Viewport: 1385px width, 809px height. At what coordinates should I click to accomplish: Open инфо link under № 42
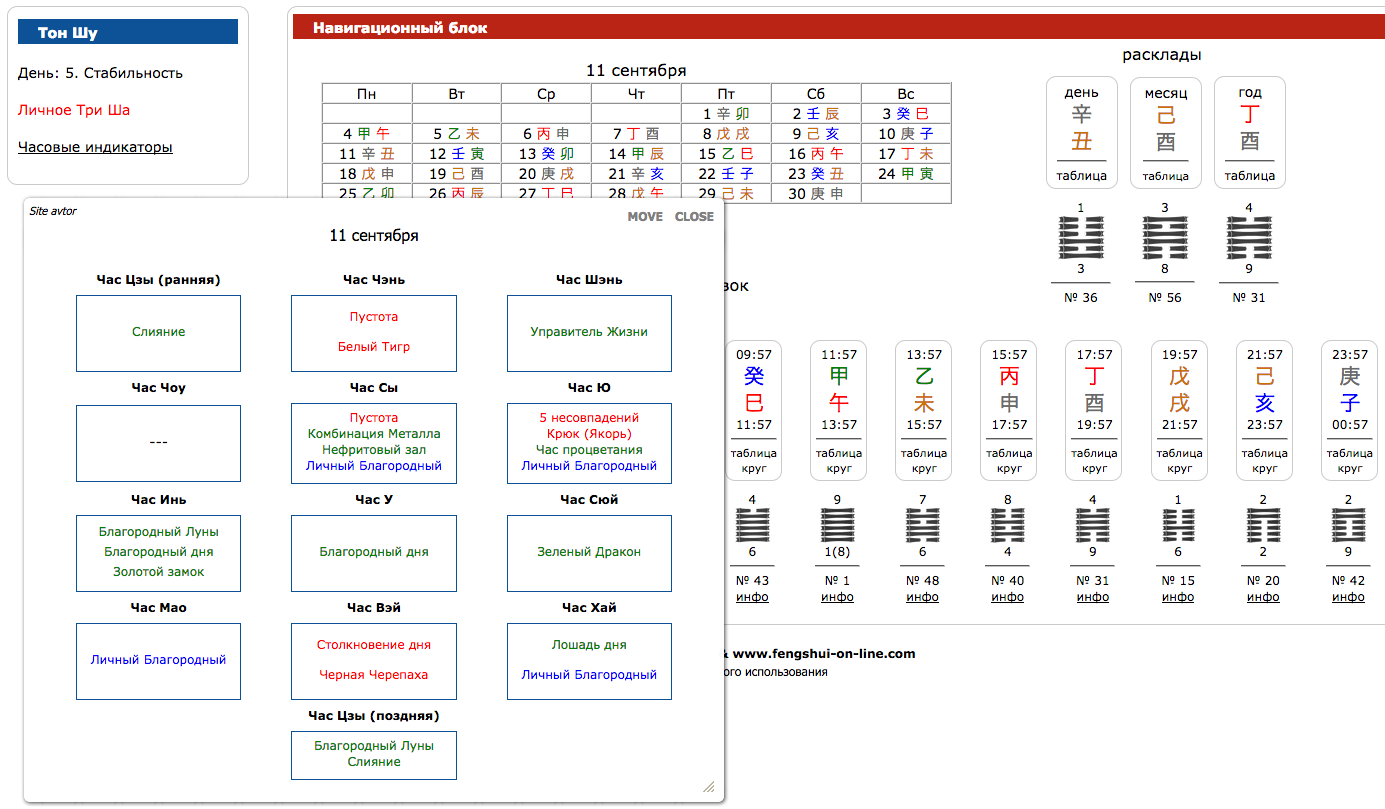1348,597
